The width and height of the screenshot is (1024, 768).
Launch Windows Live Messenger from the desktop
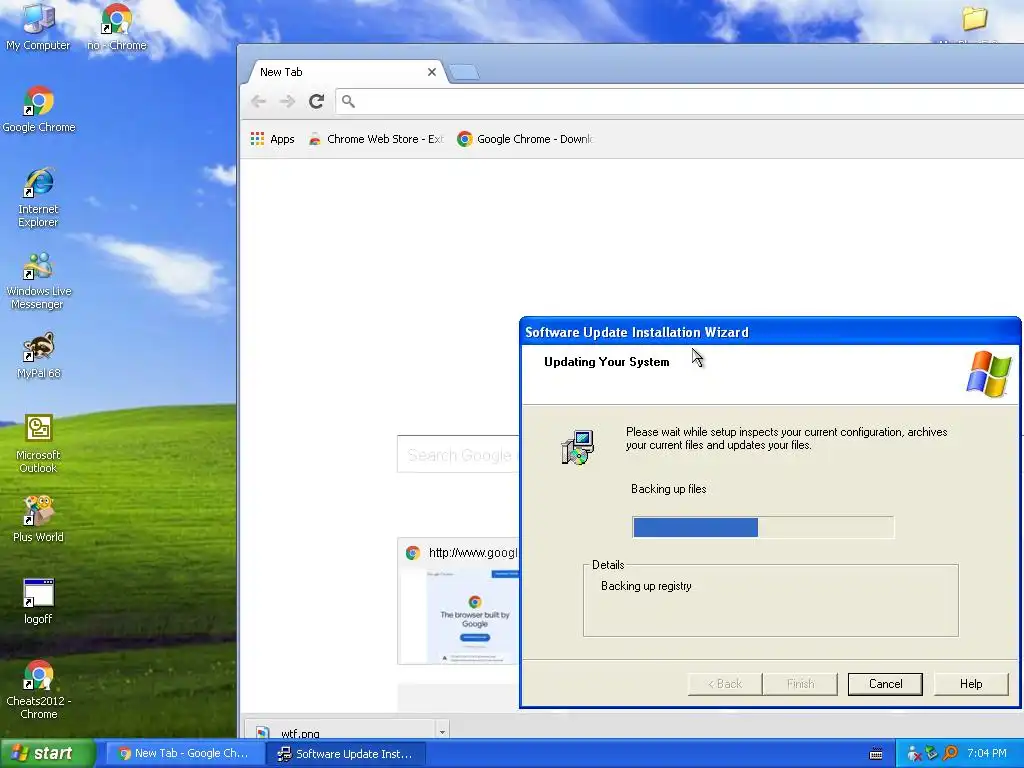coord(38,280)
